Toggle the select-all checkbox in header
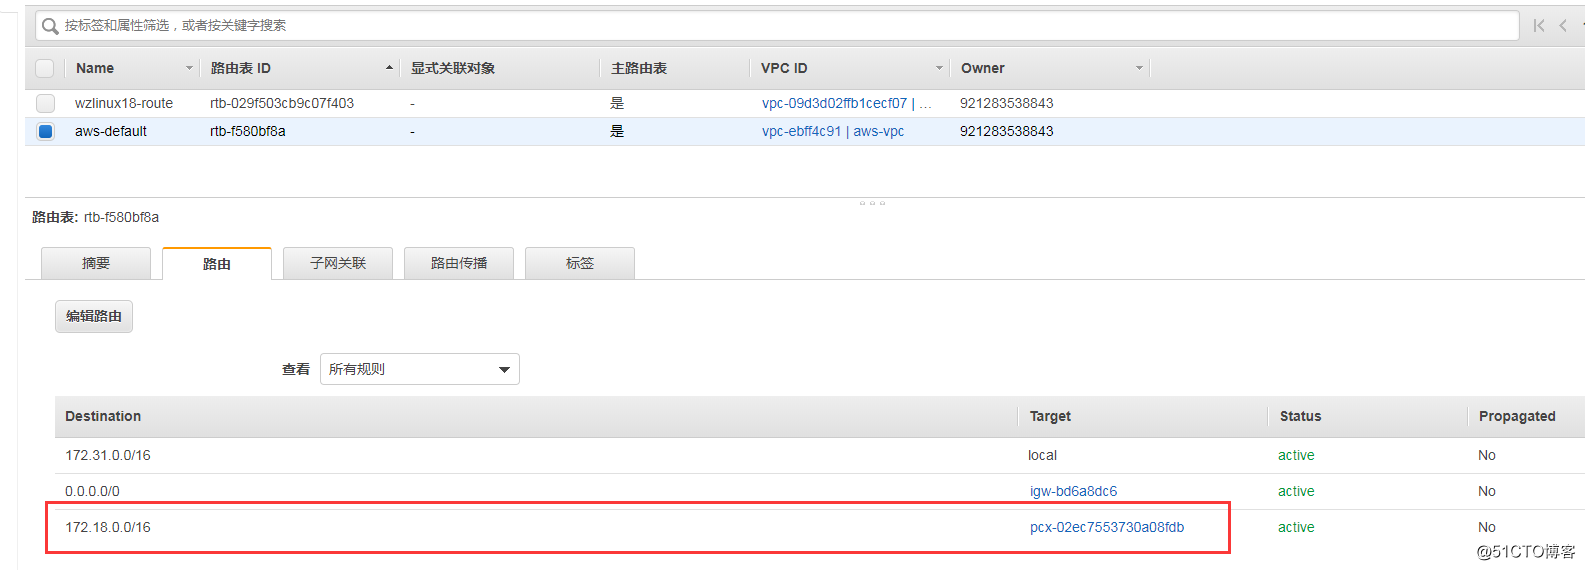 pyautogui.click(x=45, y=68)
